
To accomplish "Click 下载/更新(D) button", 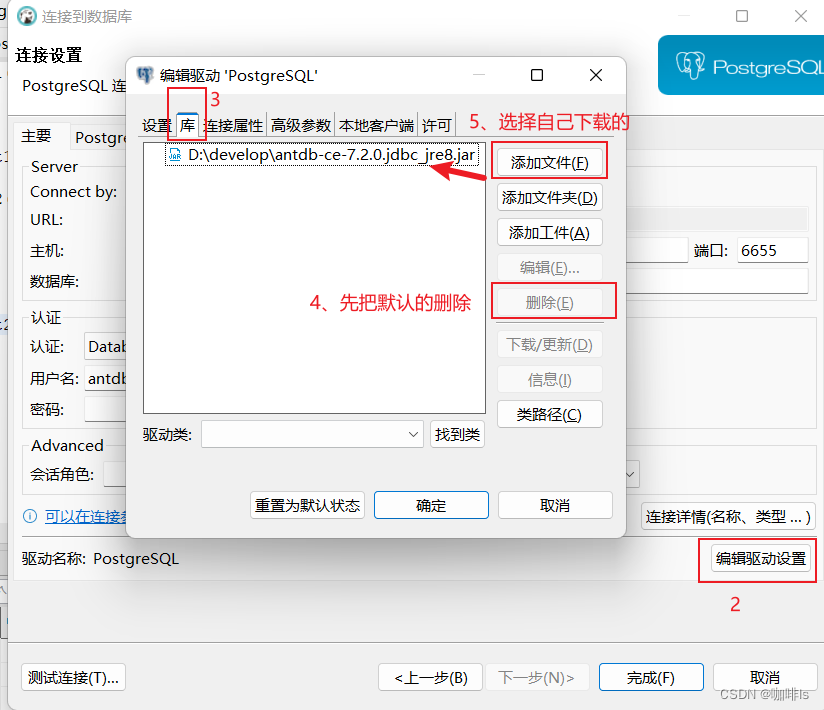I will [550, 345].
